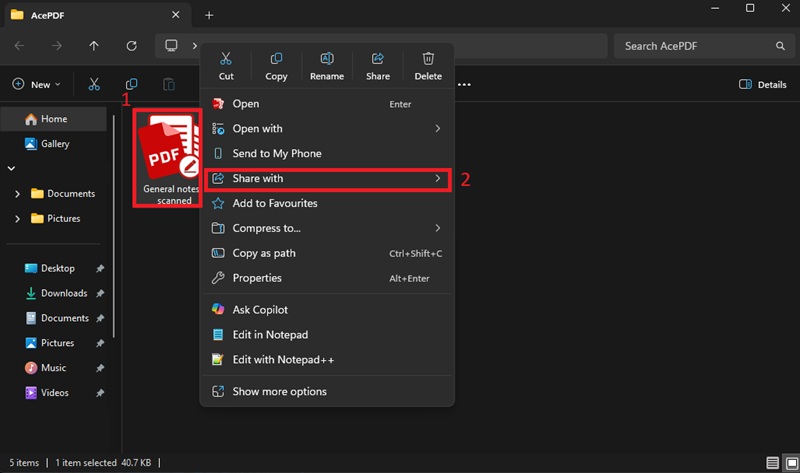Click the Forward navigation arrow
This screenshot has width=800, height=473.
click(x=57, y=46)
